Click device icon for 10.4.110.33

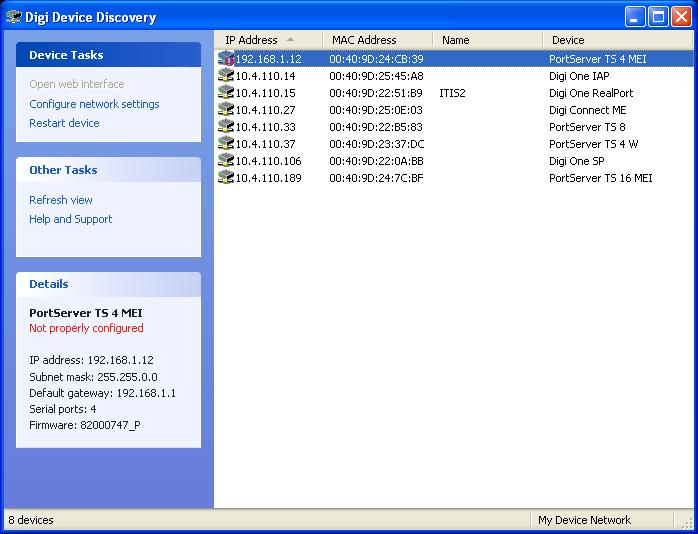pos(226,127)
